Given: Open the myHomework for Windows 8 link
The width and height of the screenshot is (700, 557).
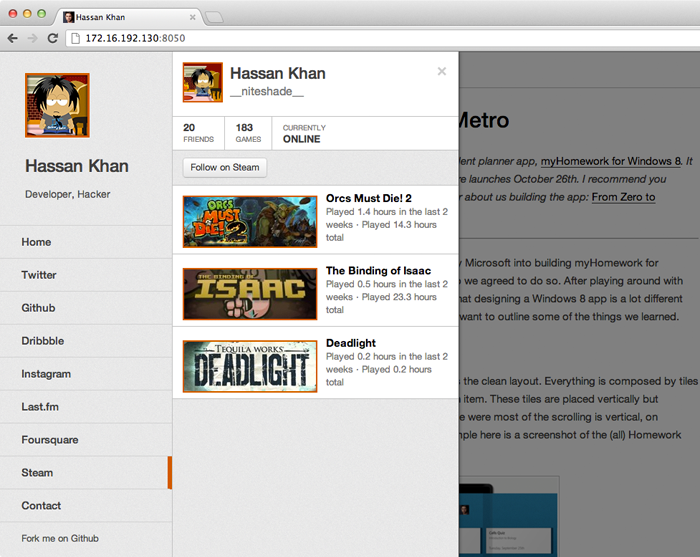Looking at the screenshot, I should click(x=611, y=161).
